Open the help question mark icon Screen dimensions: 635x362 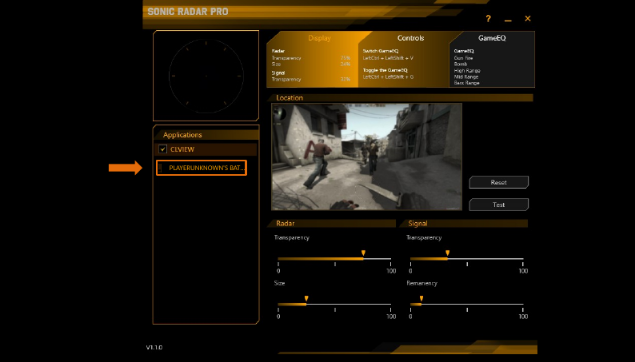pyautogui.click(x=488, y=19)
